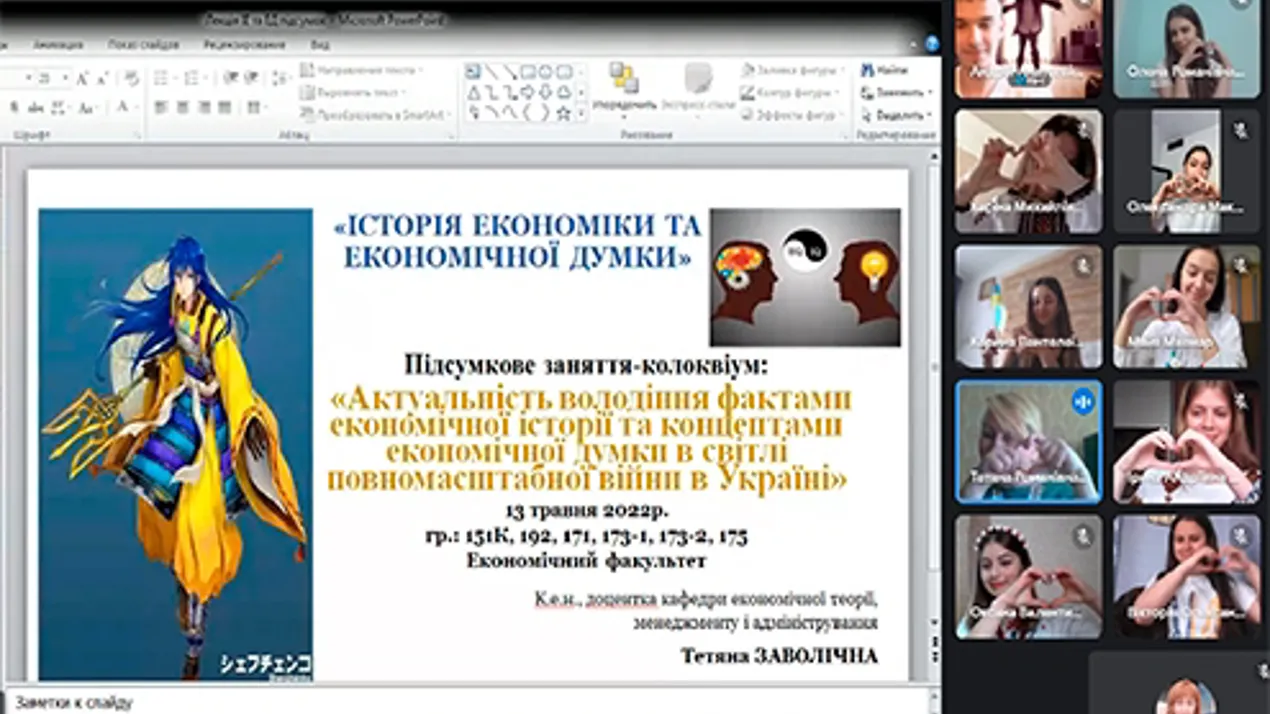This screenshot has width=1270, height=714.
Task: Click the Increase Font Size icon
Action: (x=83, y=77)
